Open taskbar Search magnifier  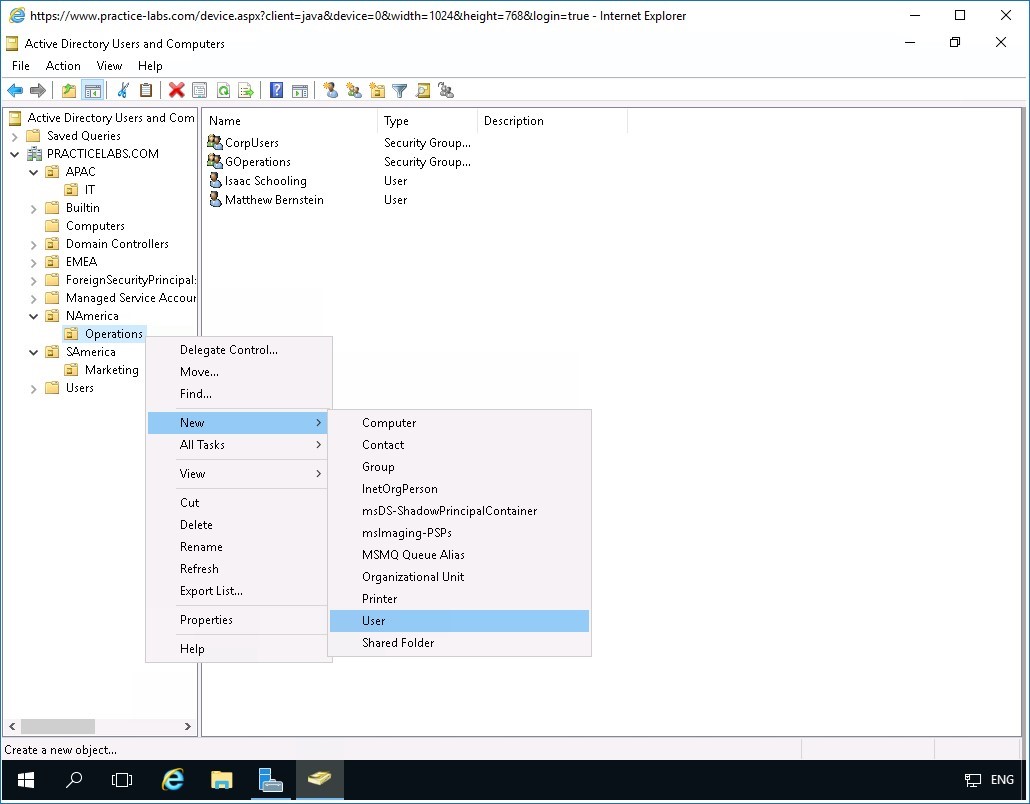(74, 780)
